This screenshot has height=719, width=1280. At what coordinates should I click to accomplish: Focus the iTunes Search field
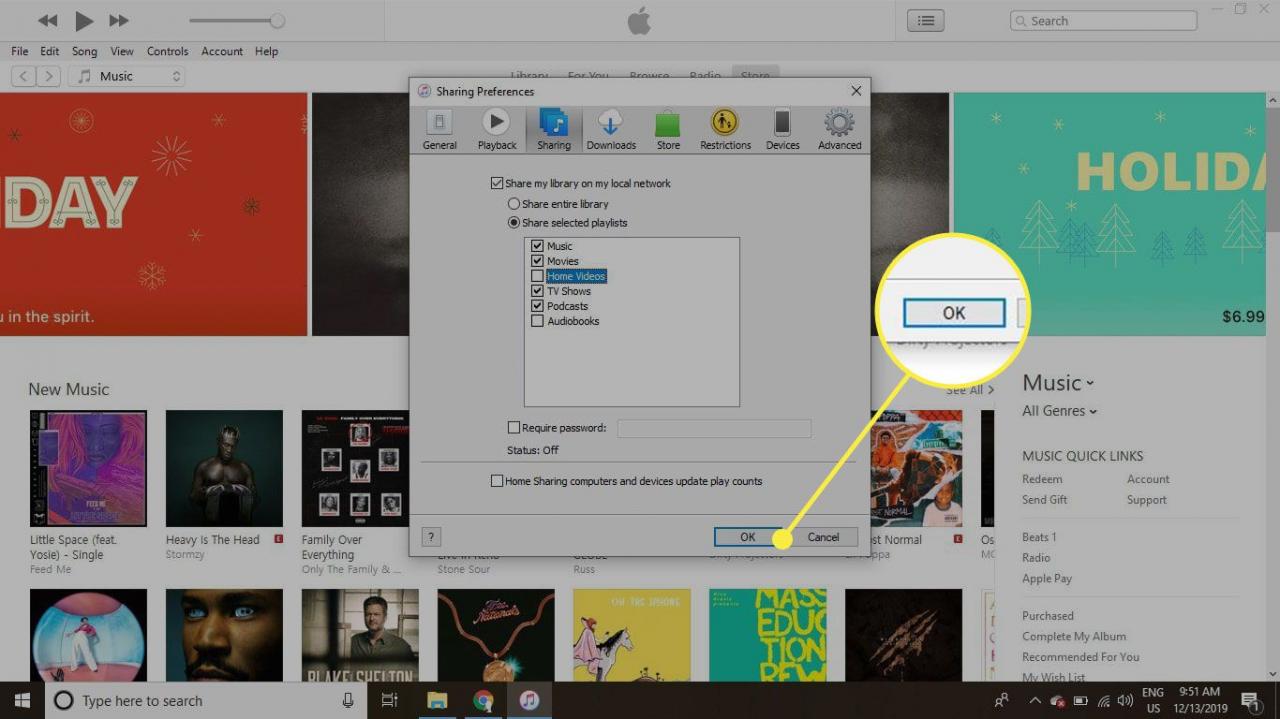click(1103, 21)
